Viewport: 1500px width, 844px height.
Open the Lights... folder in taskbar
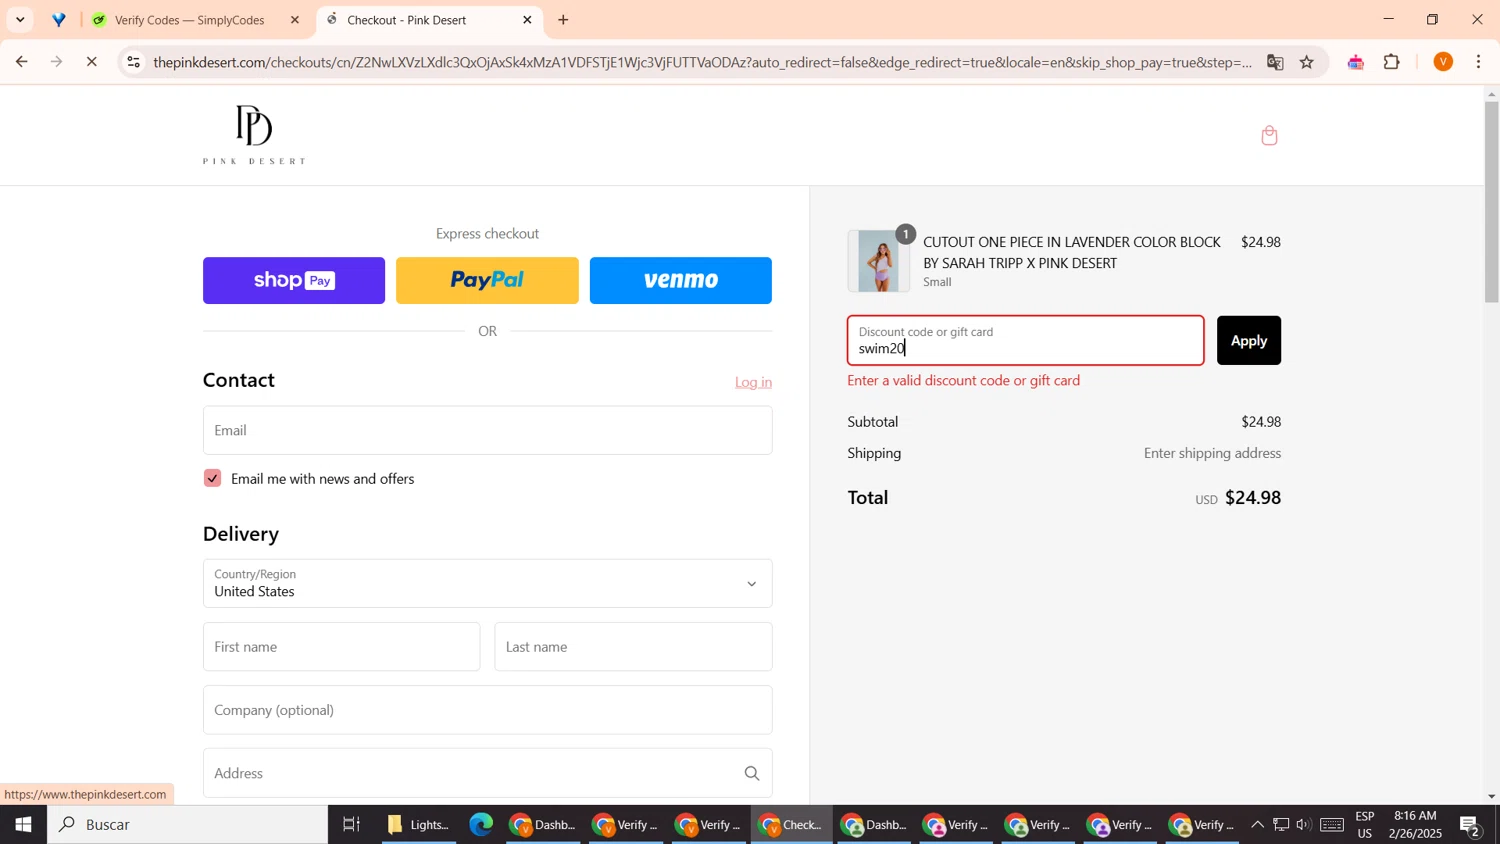point(419,825)
